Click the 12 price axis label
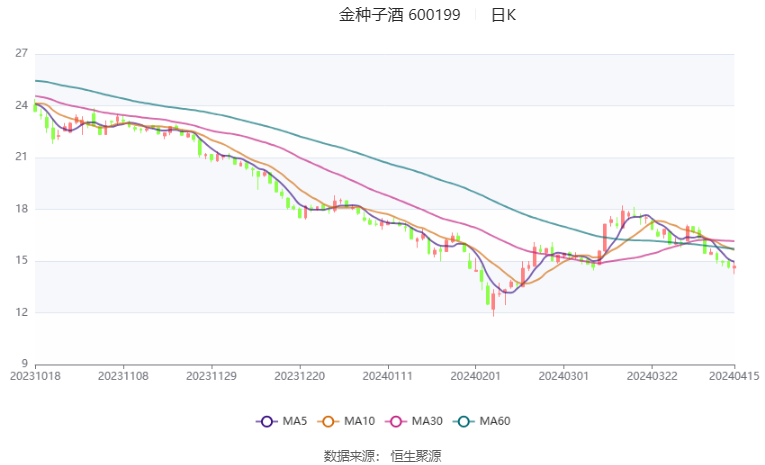 pos(21,312)
